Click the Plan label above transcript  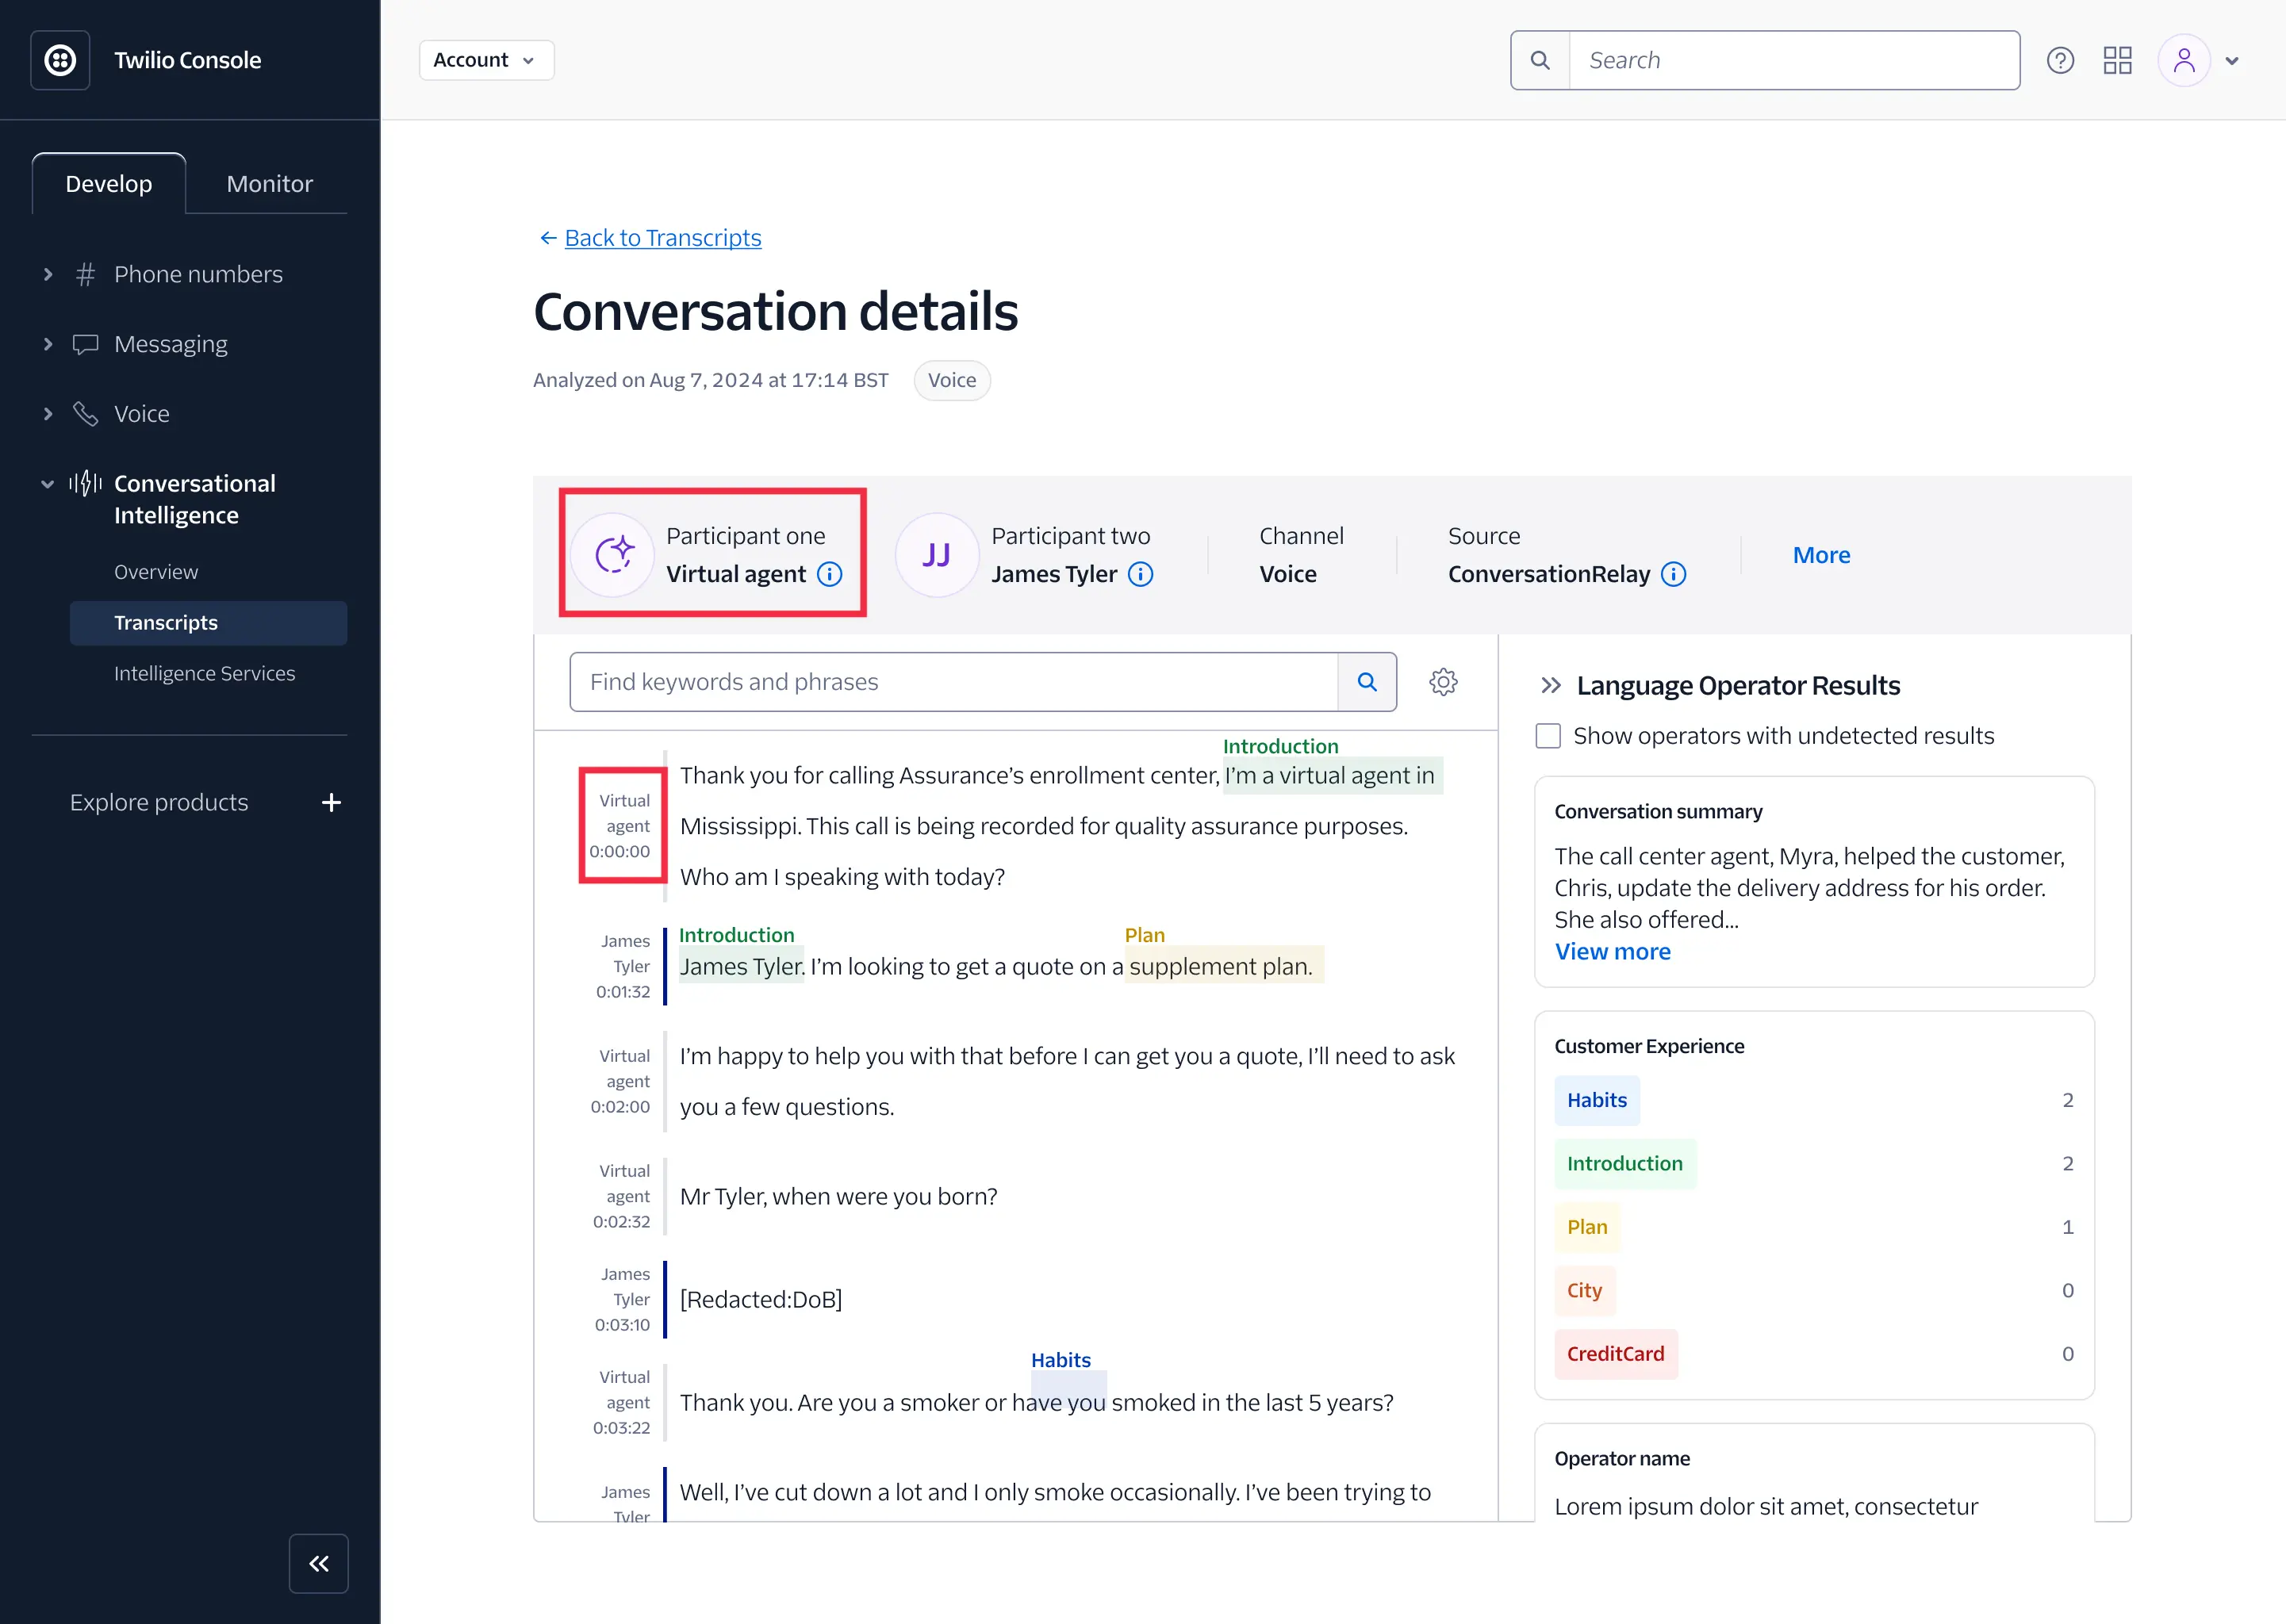point(1144,935)
